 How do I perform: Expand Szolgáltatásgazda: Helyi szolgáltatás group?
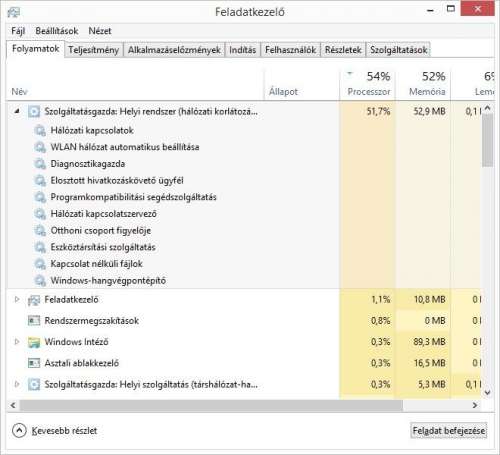pyautogui.click(x=17, y=384)
